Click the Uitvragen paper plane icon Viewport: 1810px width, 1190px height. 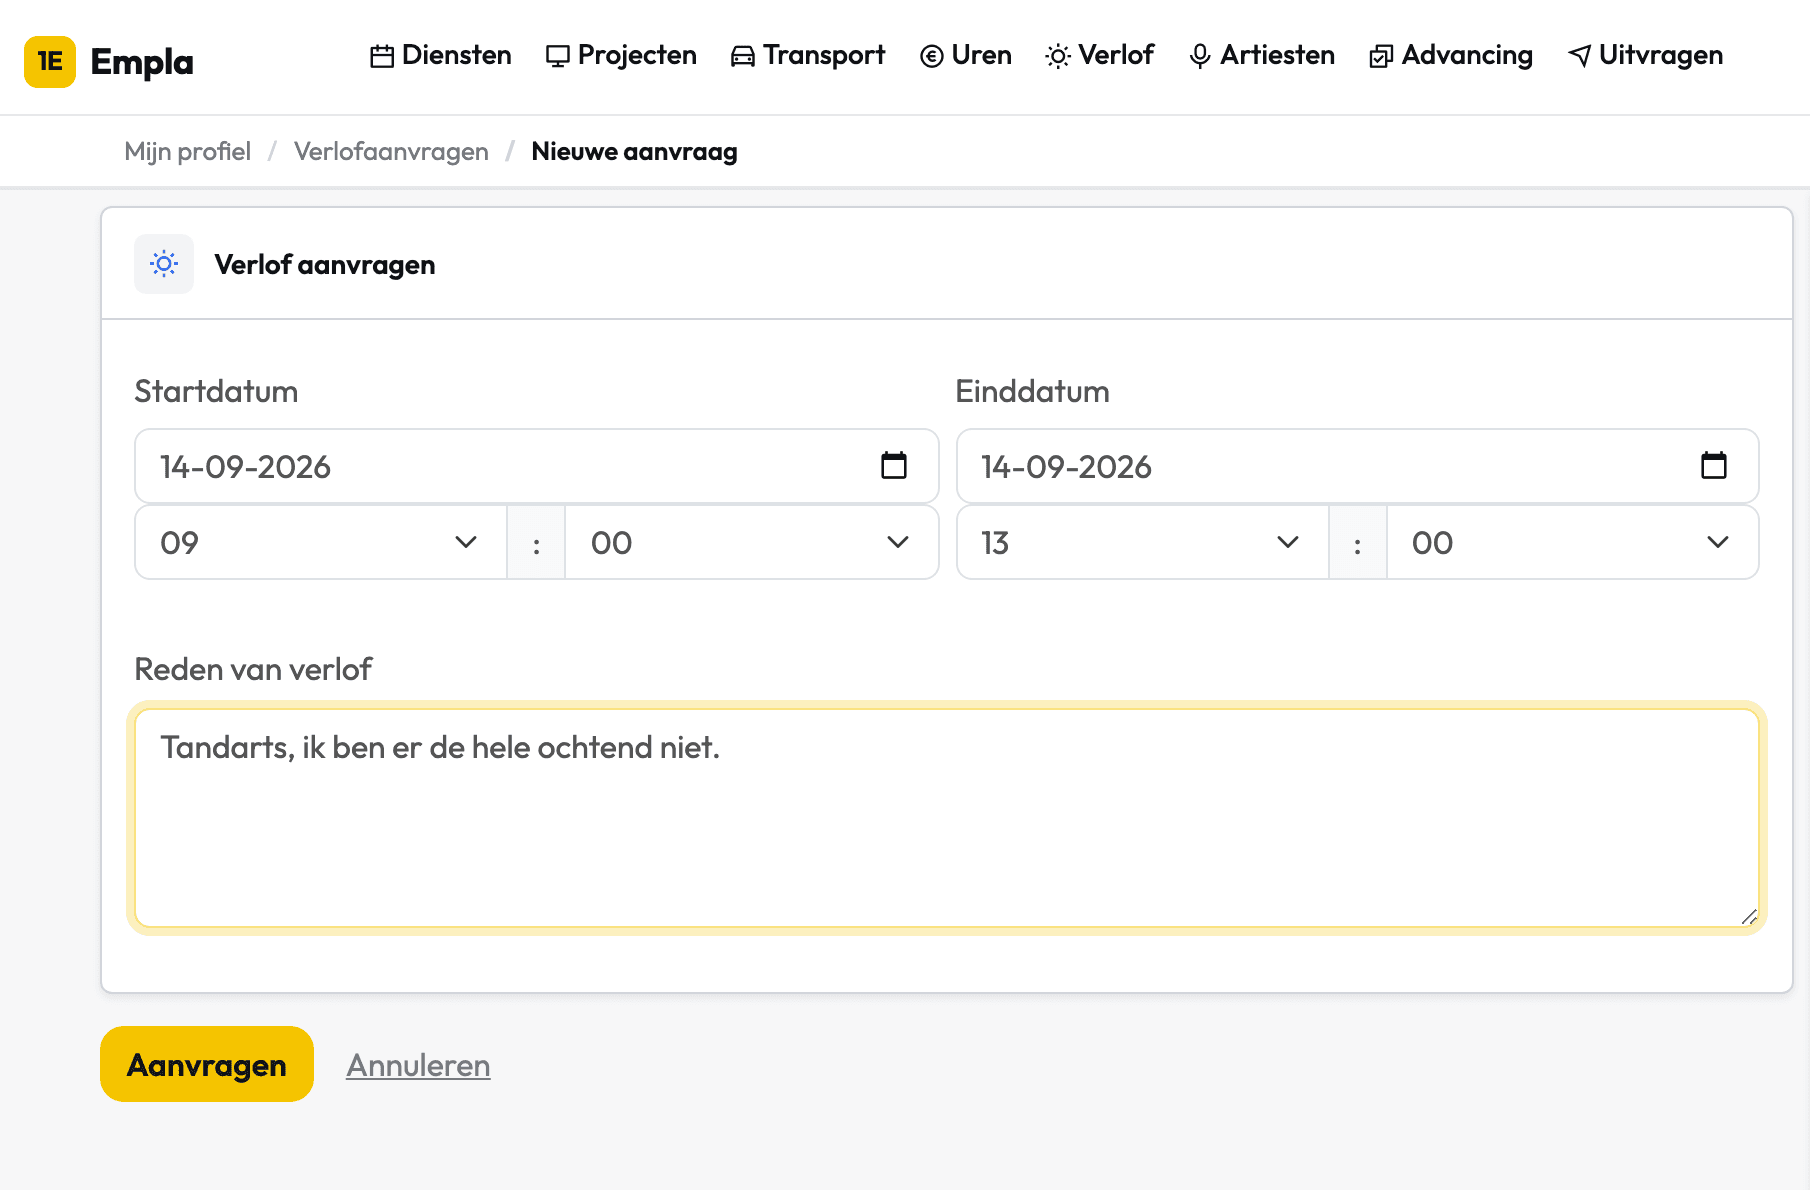pos(1579,56)
